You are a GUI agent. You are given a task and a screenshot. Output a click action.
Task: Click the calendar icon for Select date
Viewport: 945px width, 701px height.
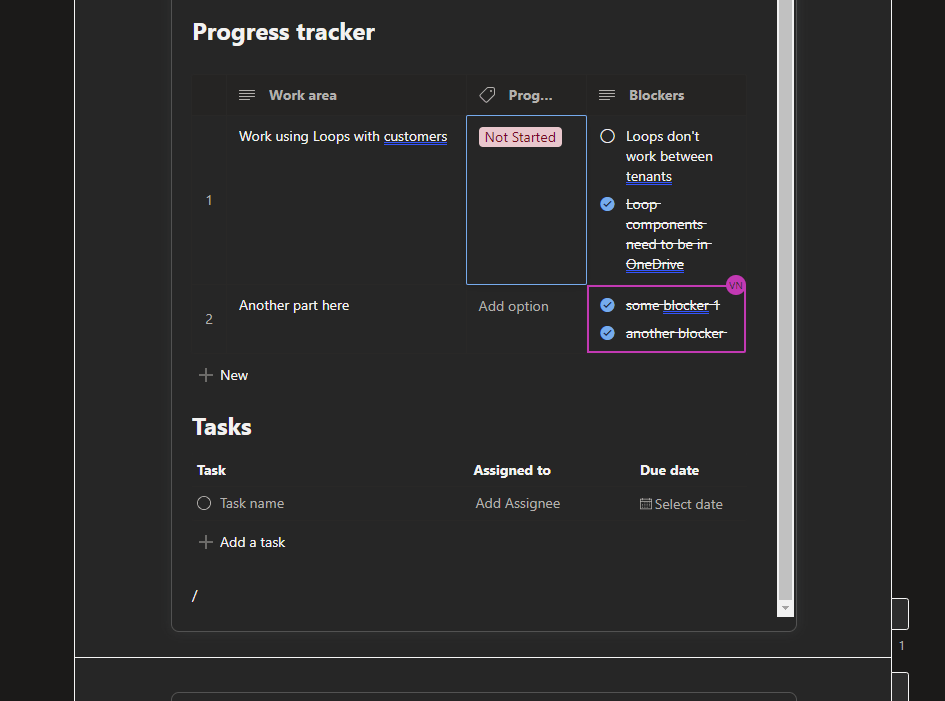[x=646, y=504]
